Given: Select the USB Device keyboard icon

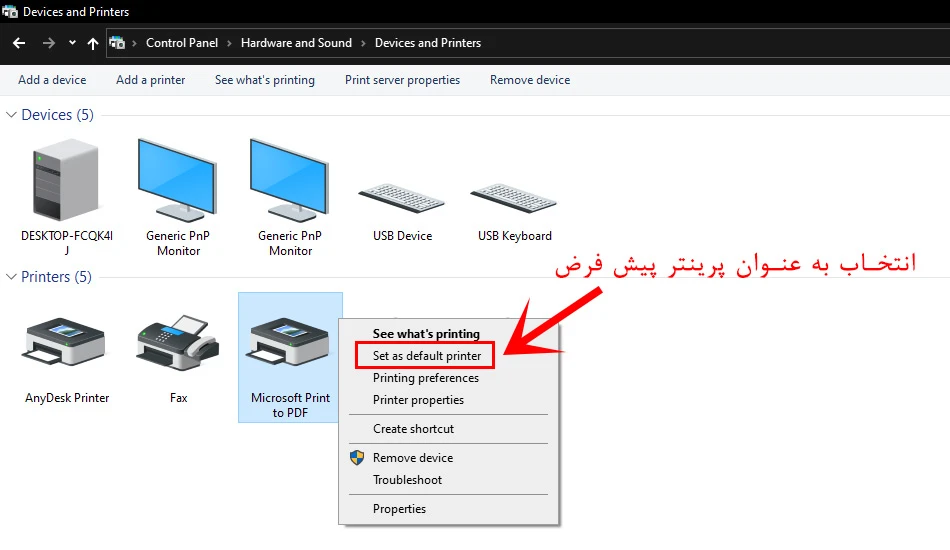Looking at the screenshot, I should (402, 199).
